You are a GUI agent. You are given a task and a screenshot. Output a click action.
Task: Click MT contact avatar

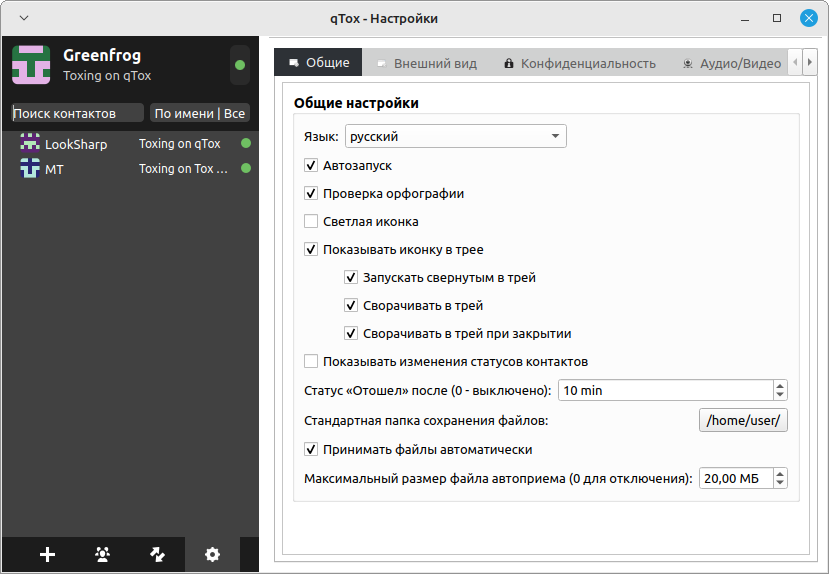click(x=30, y=168)
